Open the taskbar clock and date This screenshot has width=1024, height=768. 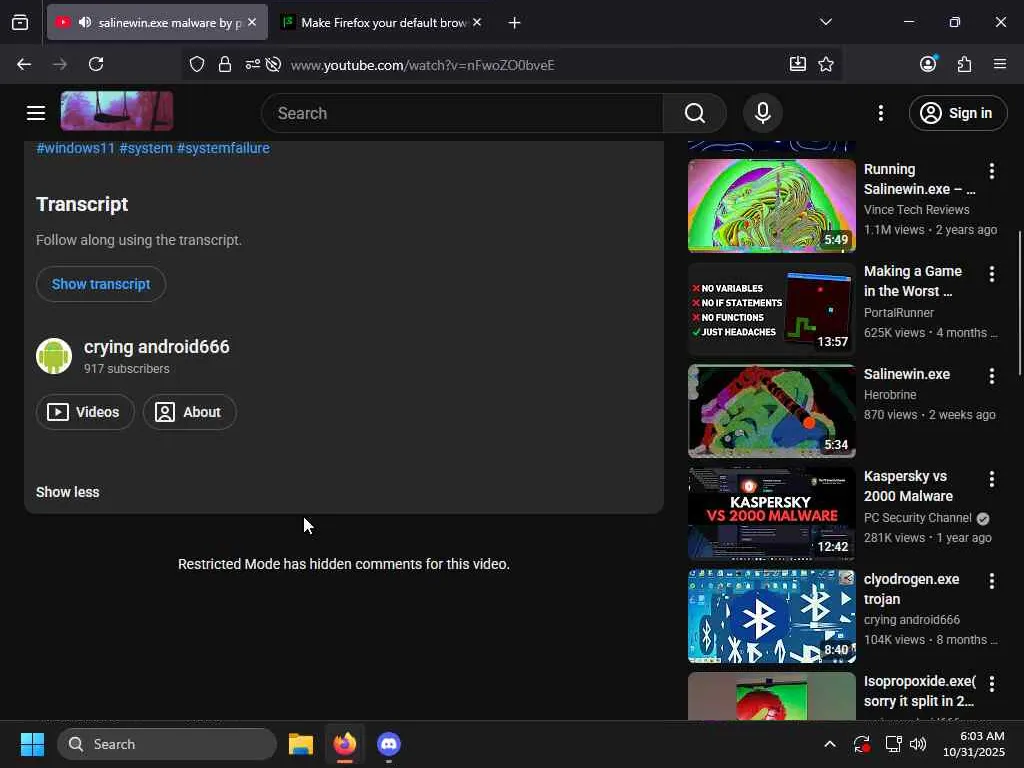[974, 744]
